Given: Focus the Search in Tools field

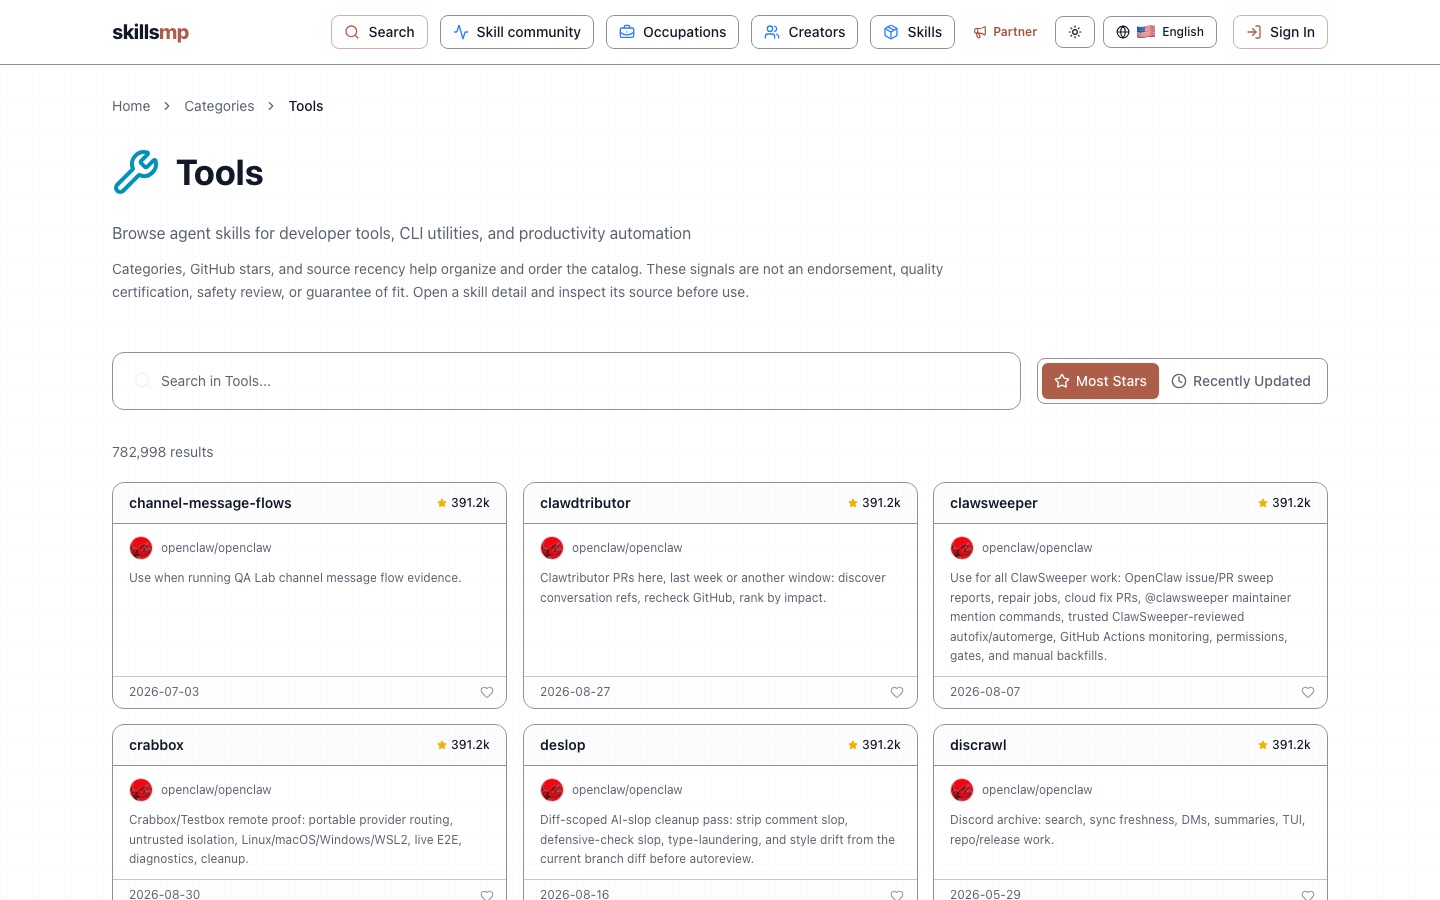Looking at the screenshot, I should click(x=566, y=381).
